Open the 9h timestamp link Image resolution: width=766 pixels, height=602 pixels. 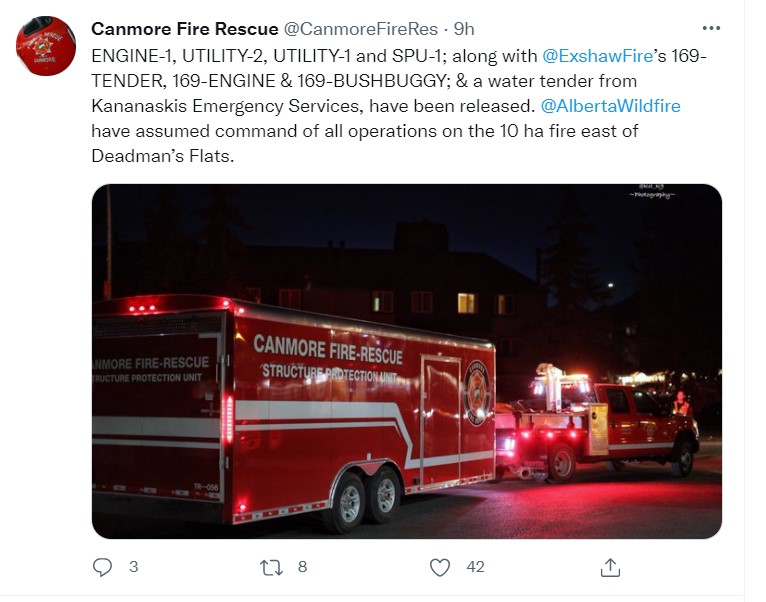[x=464, y=29]
